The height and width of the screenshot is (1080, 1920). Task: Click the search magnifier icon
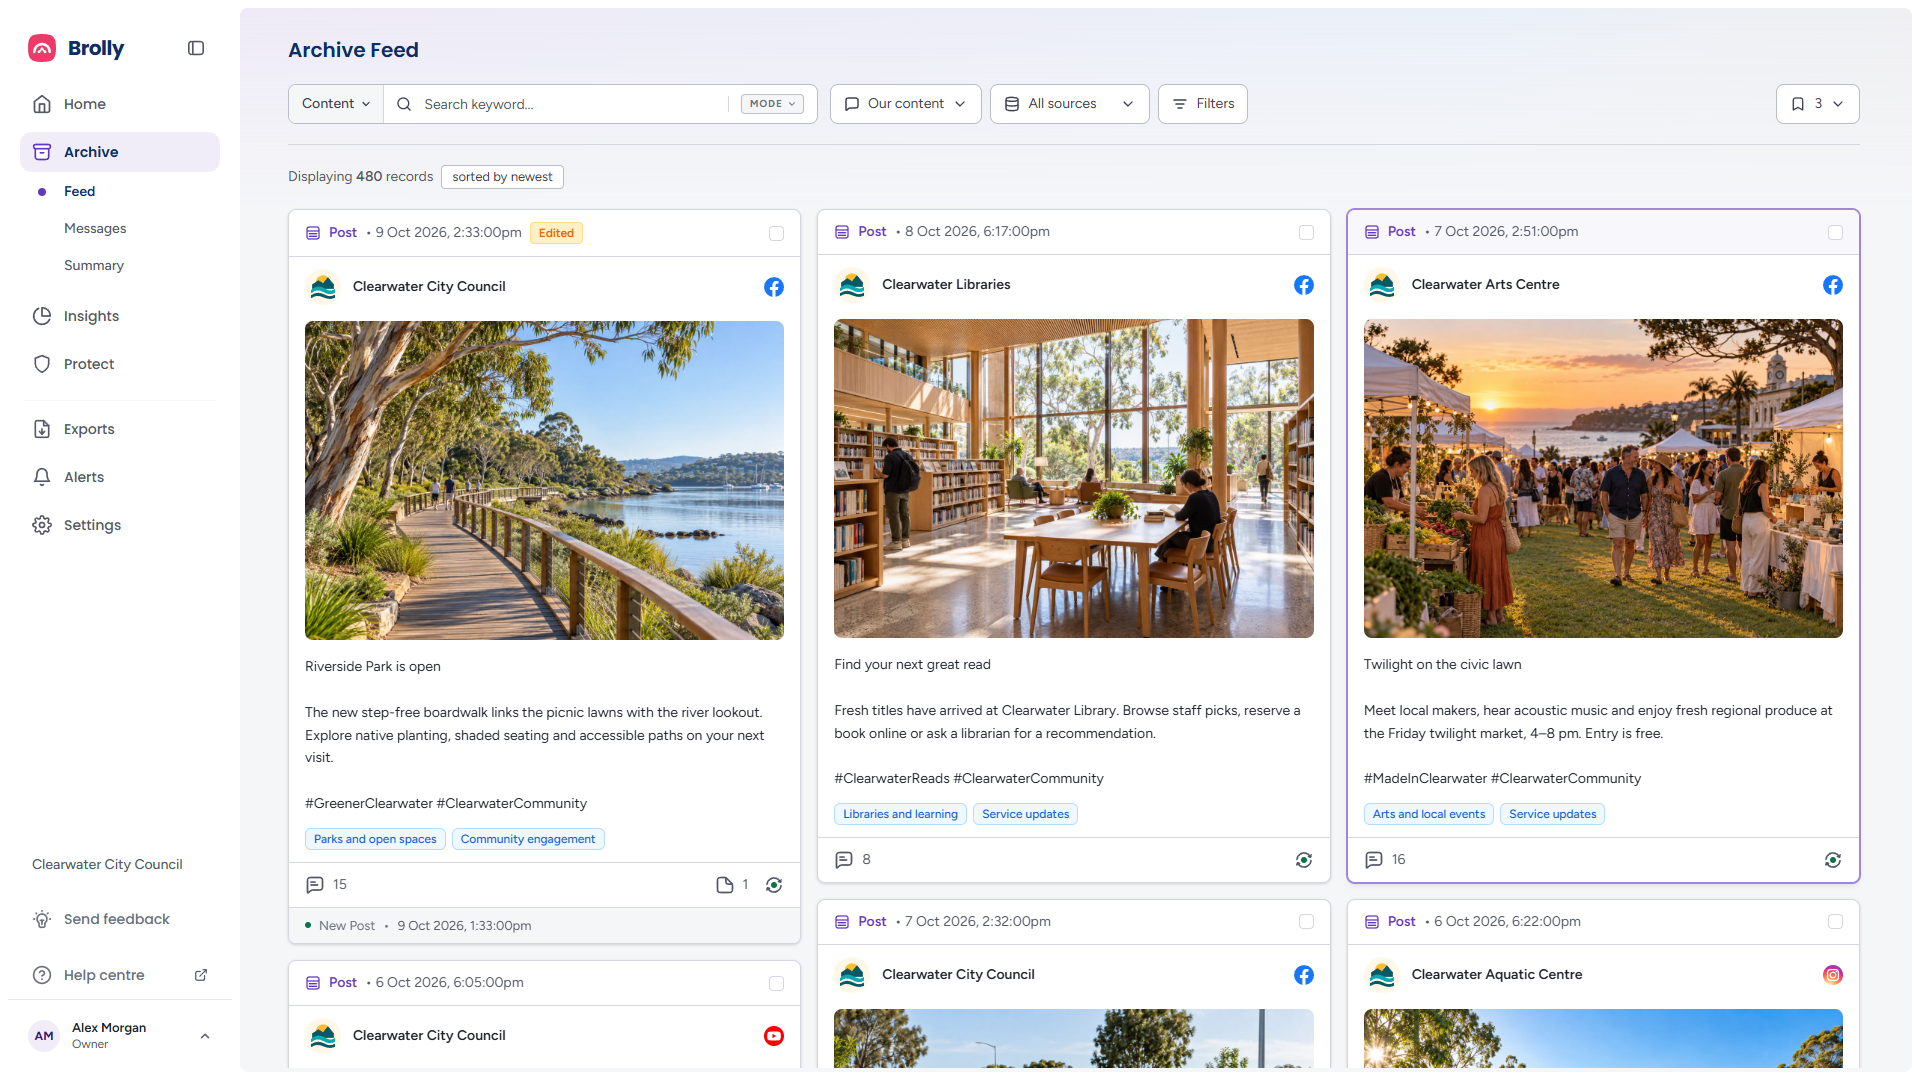[404, 104]
